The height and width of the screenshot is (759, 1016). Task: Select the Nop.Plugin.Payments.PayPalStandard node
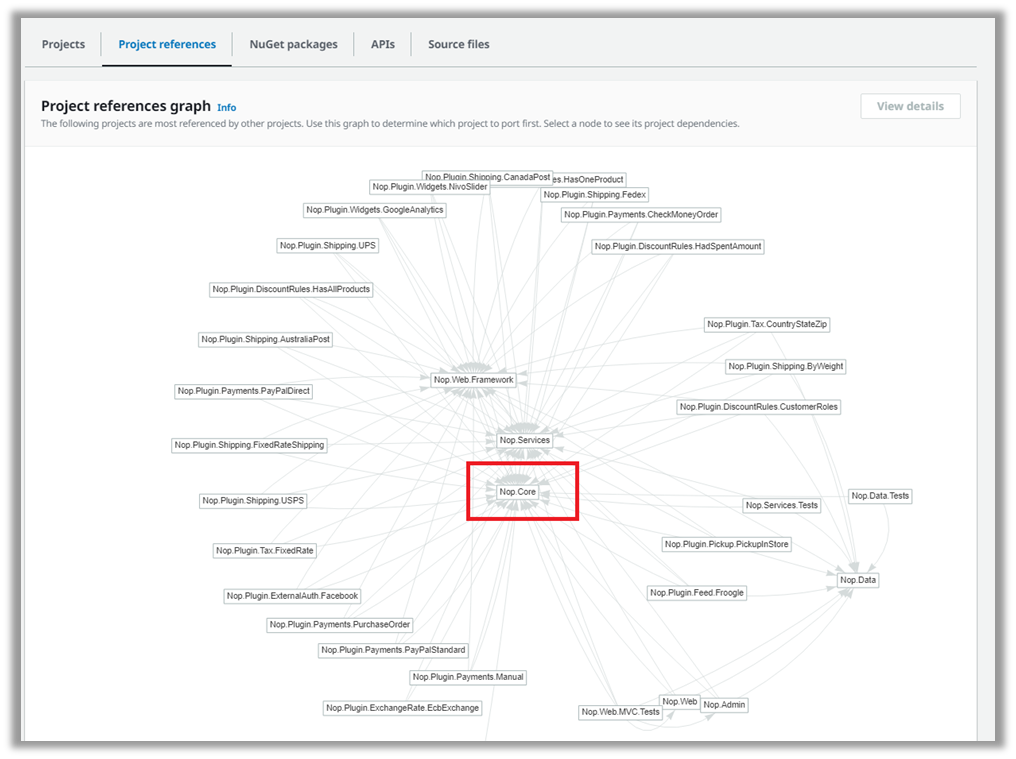(392, 649)
